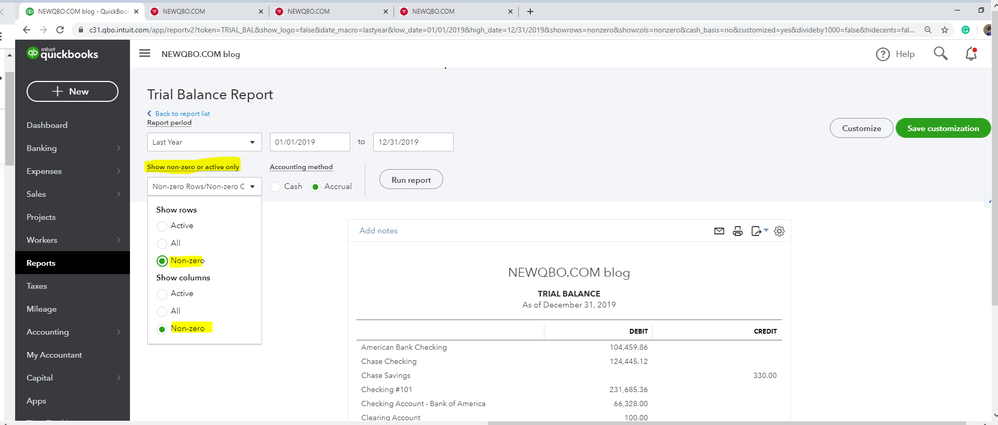The width and height of the screenshot is (998, 425).
Task: Open the notifications bell
Action: [971, 53]
